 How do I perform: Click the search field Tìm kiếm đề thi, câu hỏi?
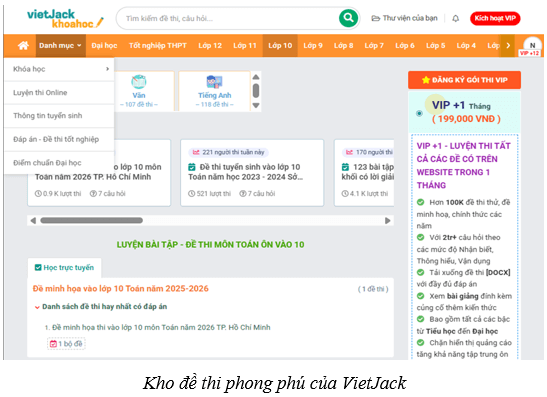(230, 18)
